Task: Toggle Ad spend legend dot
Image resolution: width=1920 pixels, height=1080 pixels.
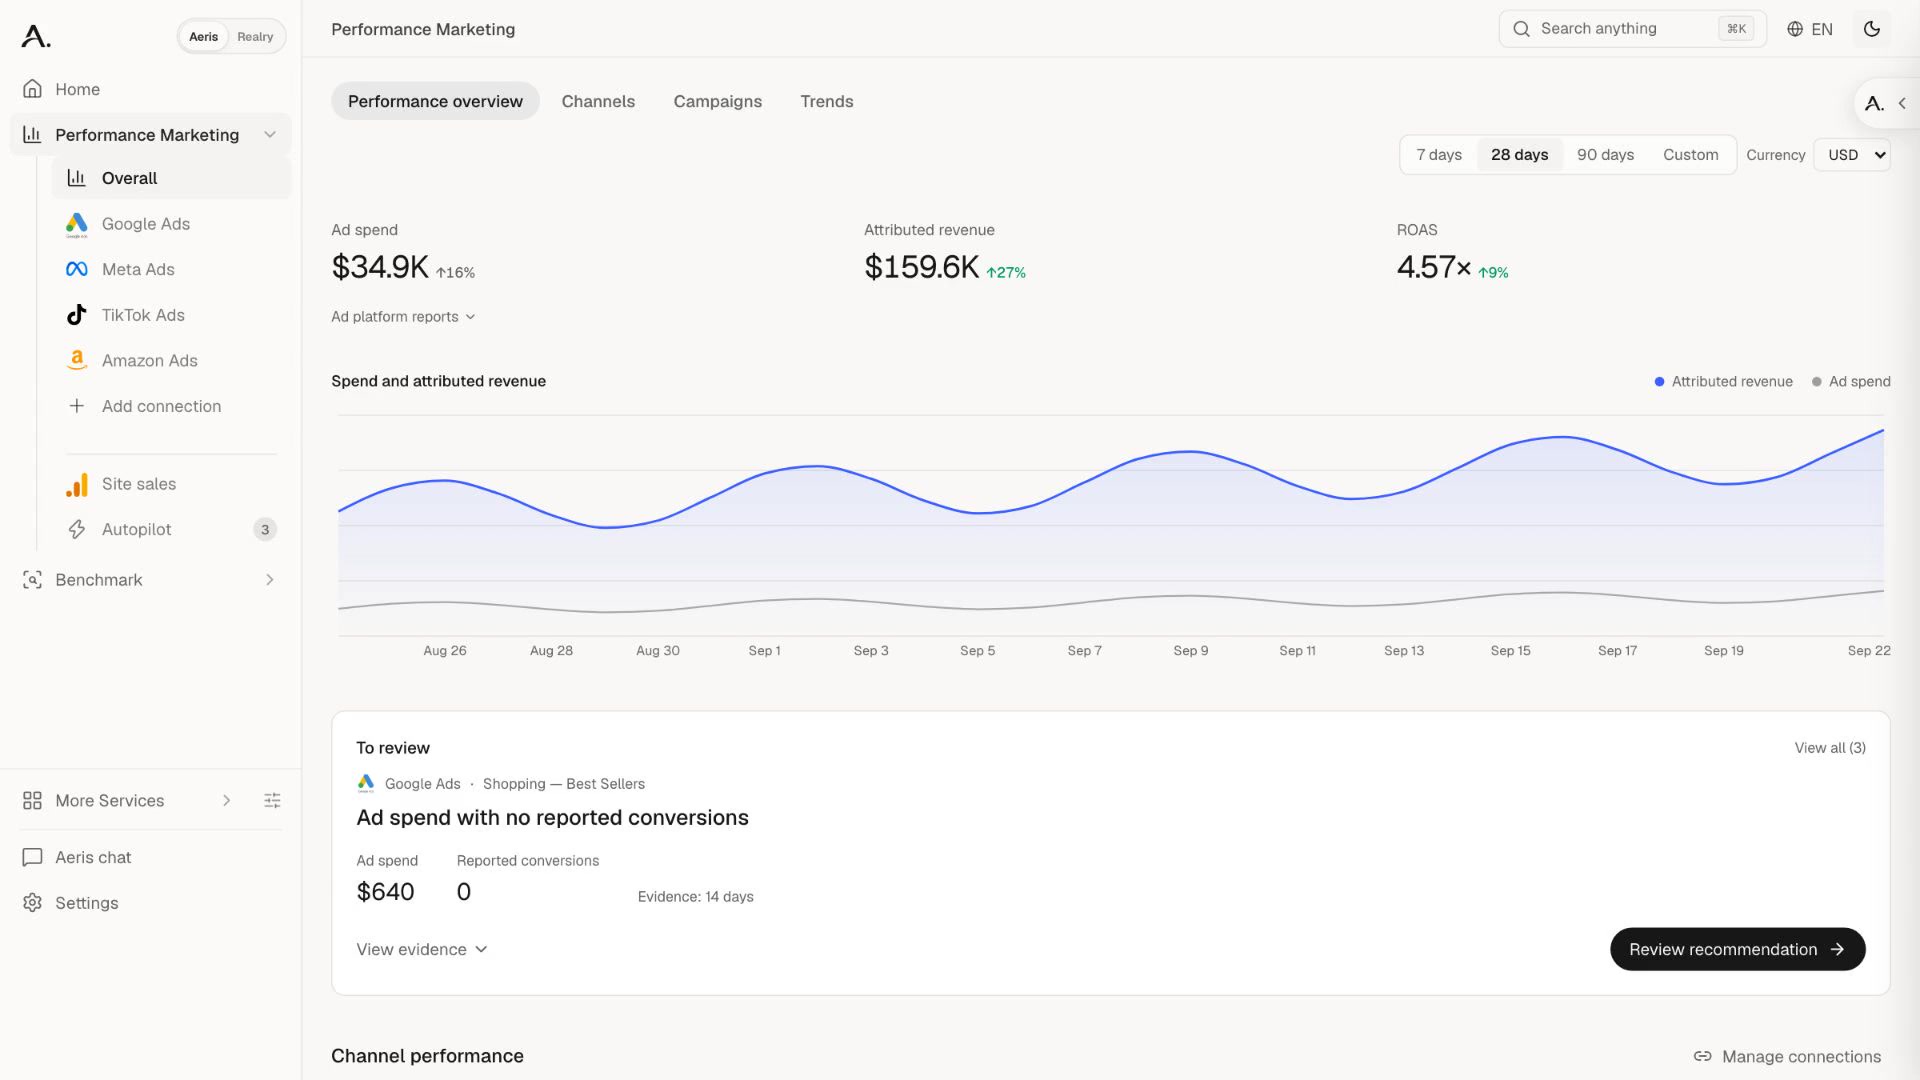Action: [1816, 381]
